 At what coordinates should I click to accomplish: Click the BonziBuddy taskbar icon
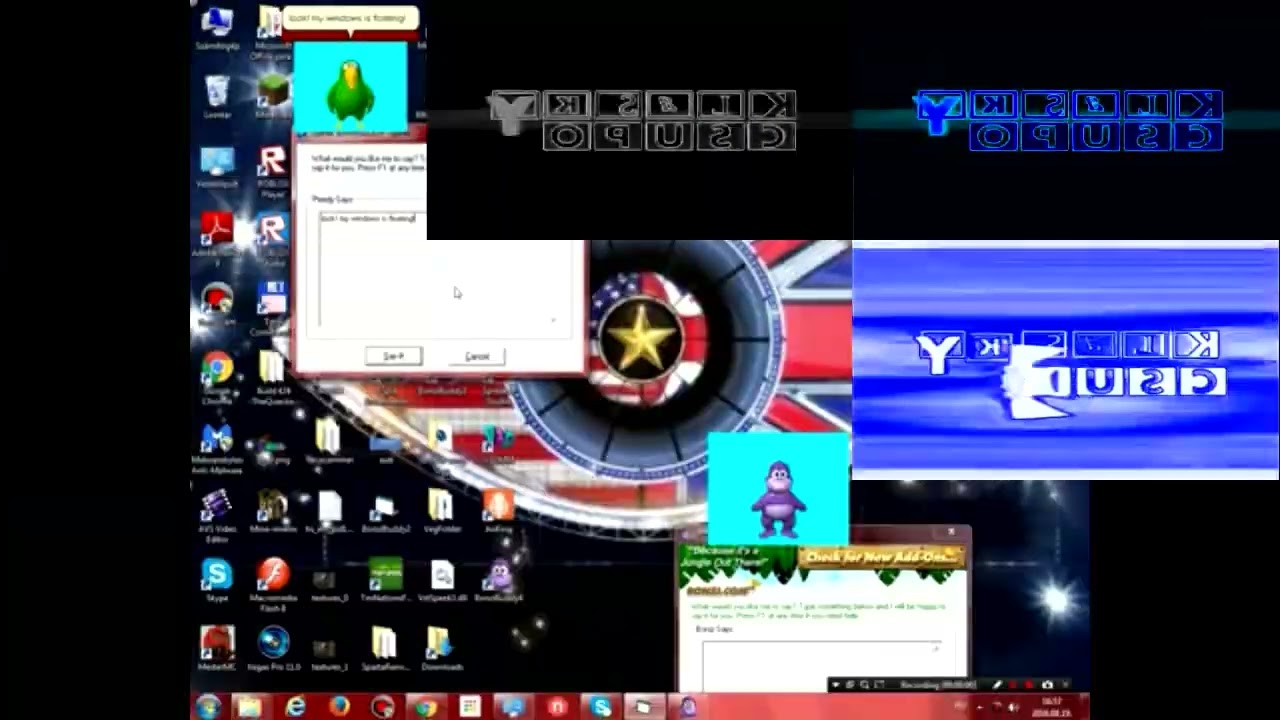point(688,707)
